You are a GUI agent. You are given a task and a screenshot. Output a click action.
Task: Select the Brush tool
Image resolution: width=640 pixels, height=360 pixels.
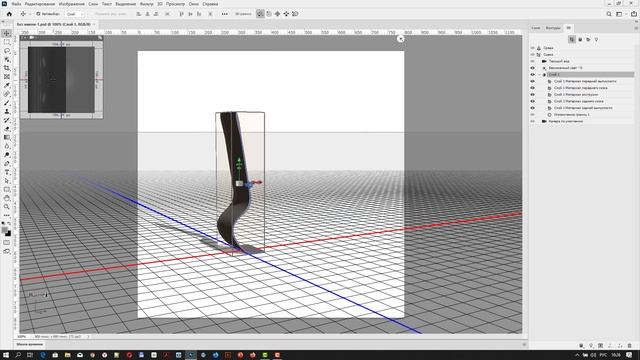click(7, 103)
